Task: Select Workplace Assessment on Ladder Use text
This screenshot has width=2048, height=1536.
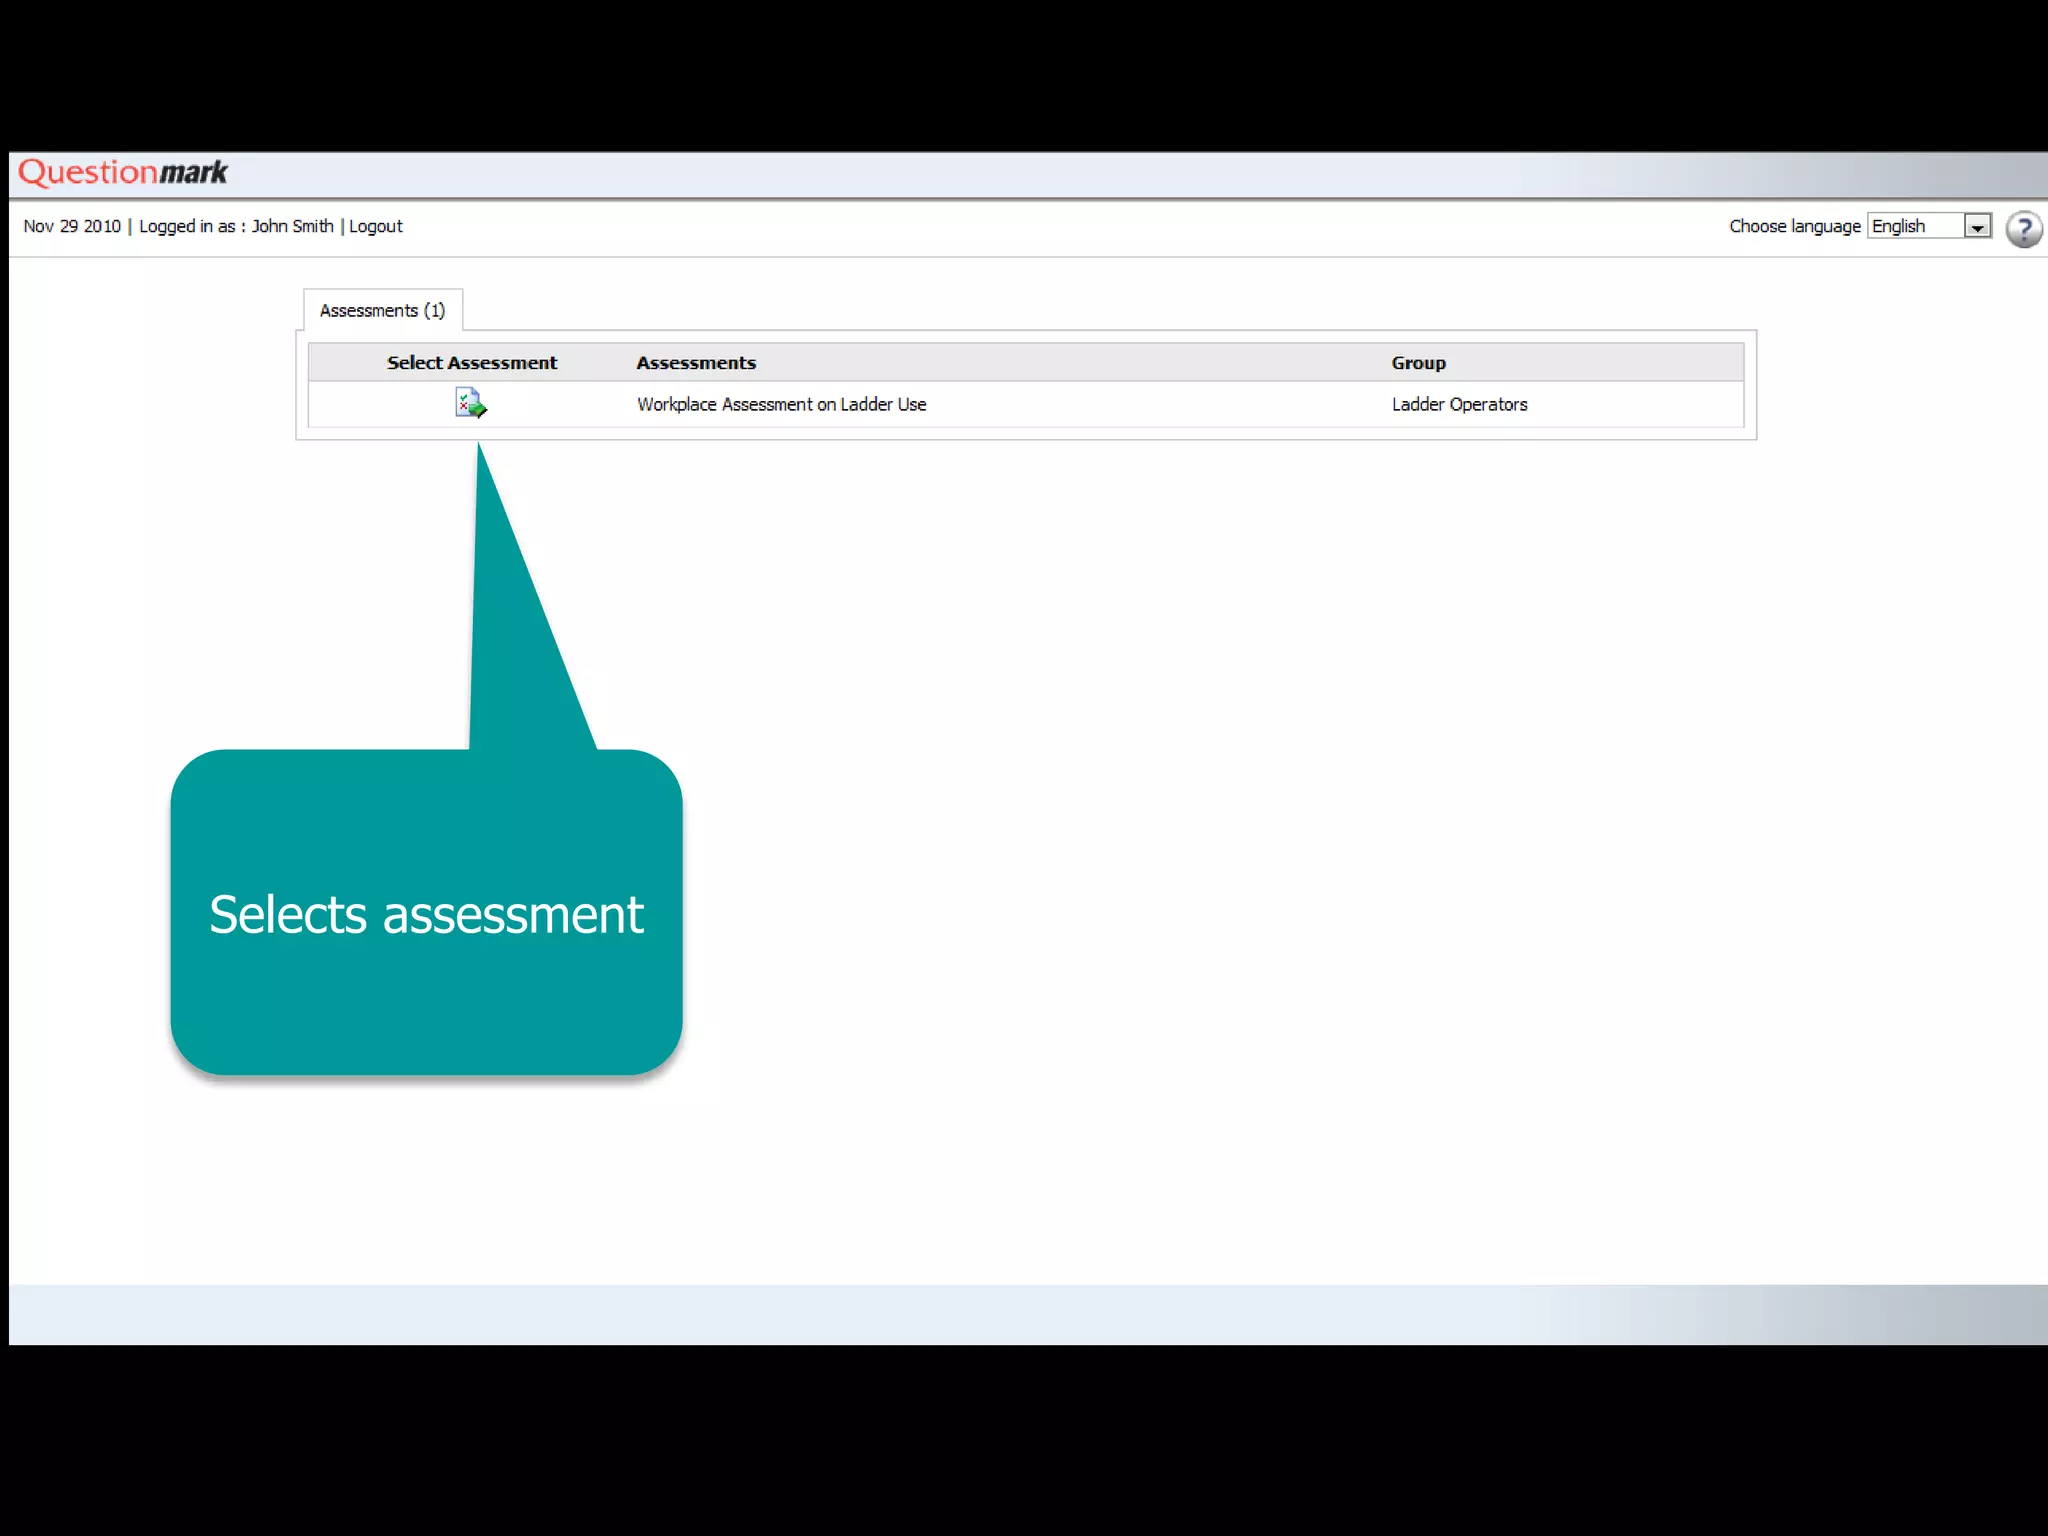Action: (x=782, y=405)
